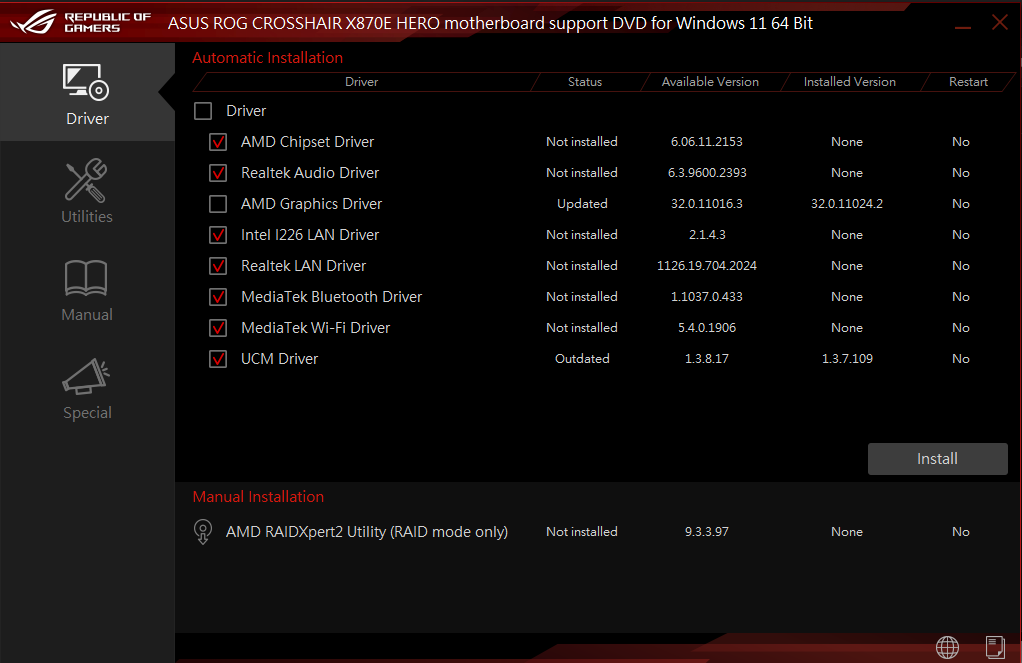
Task: Uncheck the Intel I226 LAN Driver checkbox
Action: click(218, 235)
